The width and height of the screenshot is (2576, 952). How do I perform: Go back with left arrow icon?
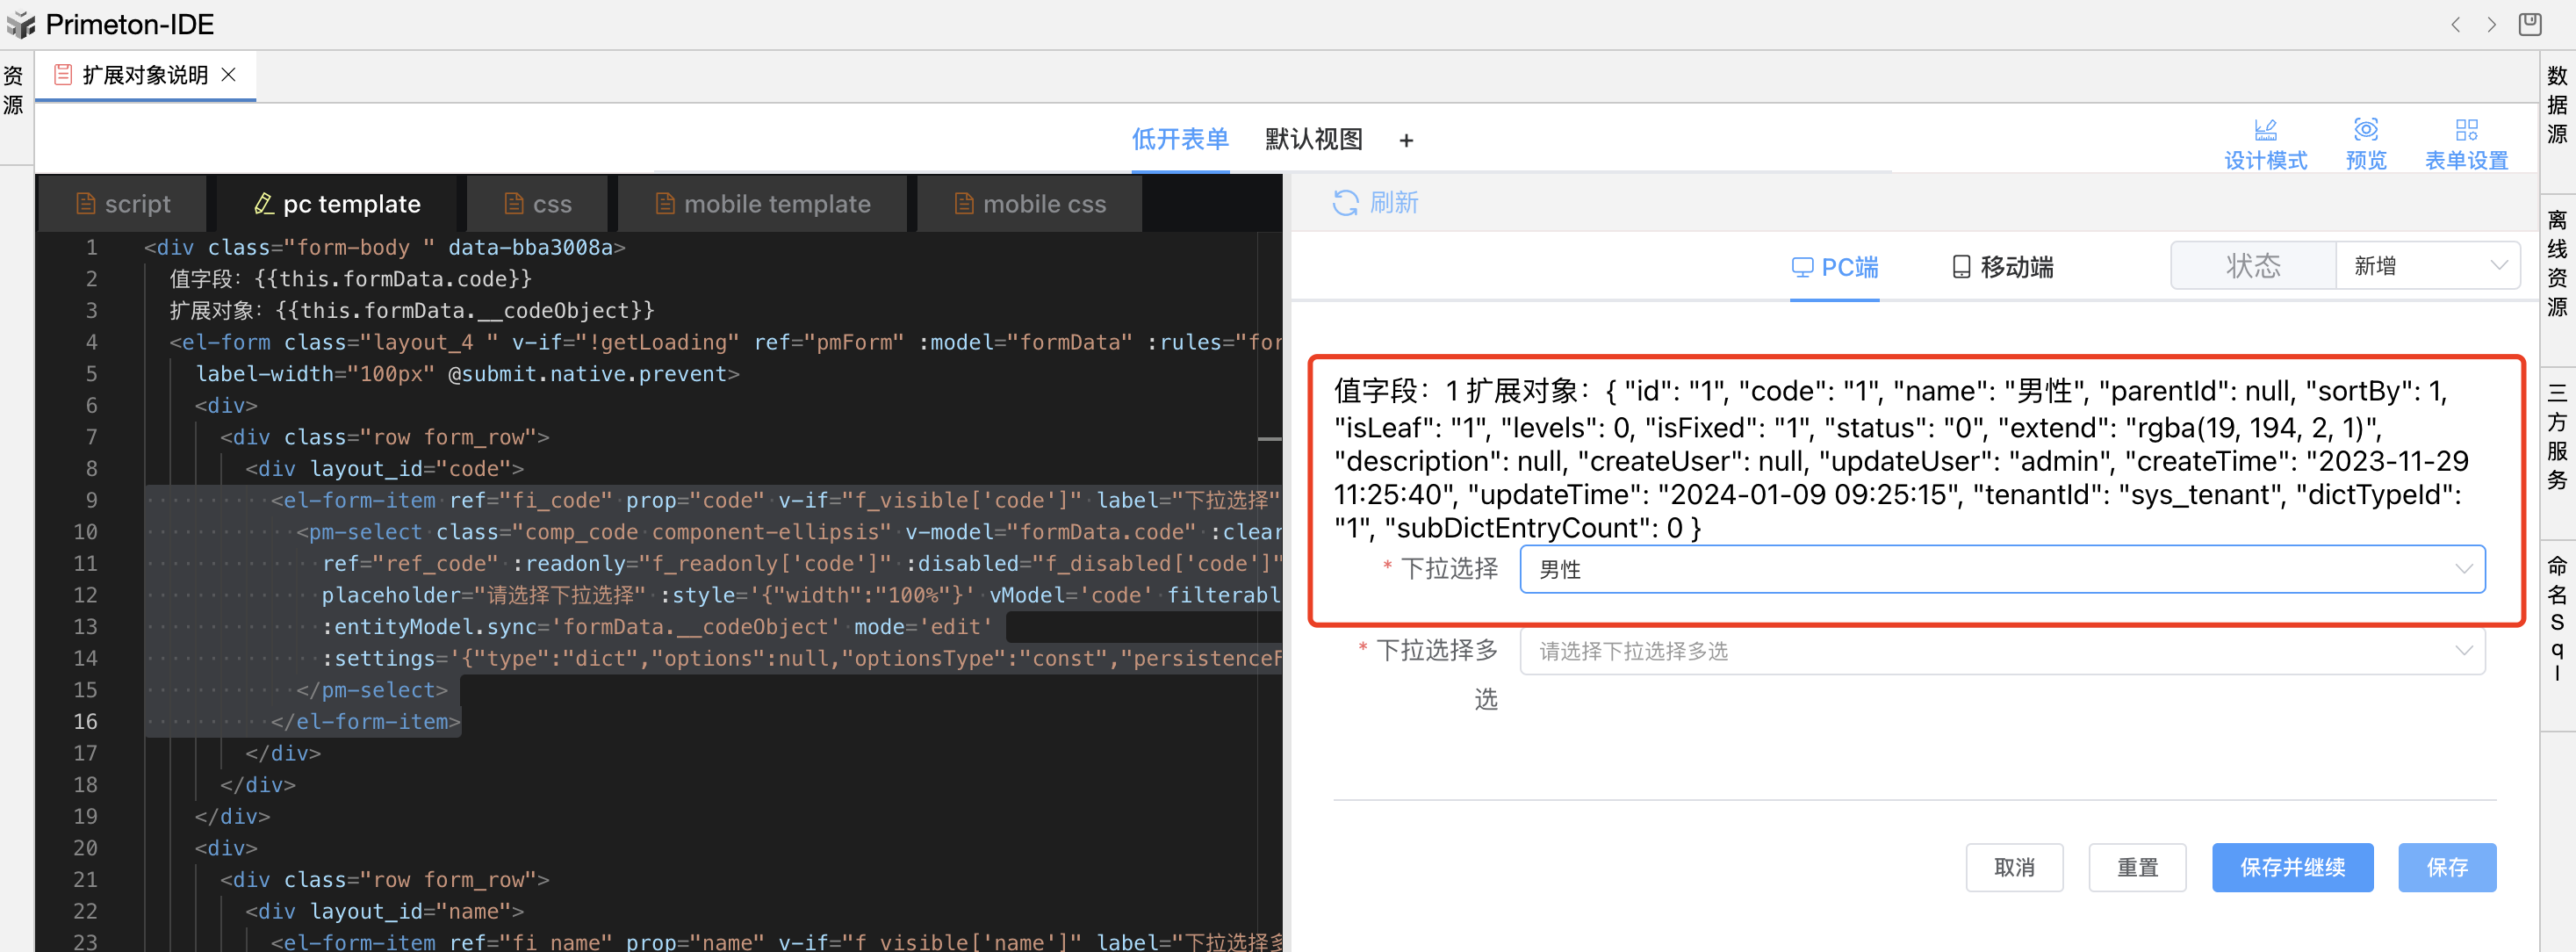coord(2455,24)
